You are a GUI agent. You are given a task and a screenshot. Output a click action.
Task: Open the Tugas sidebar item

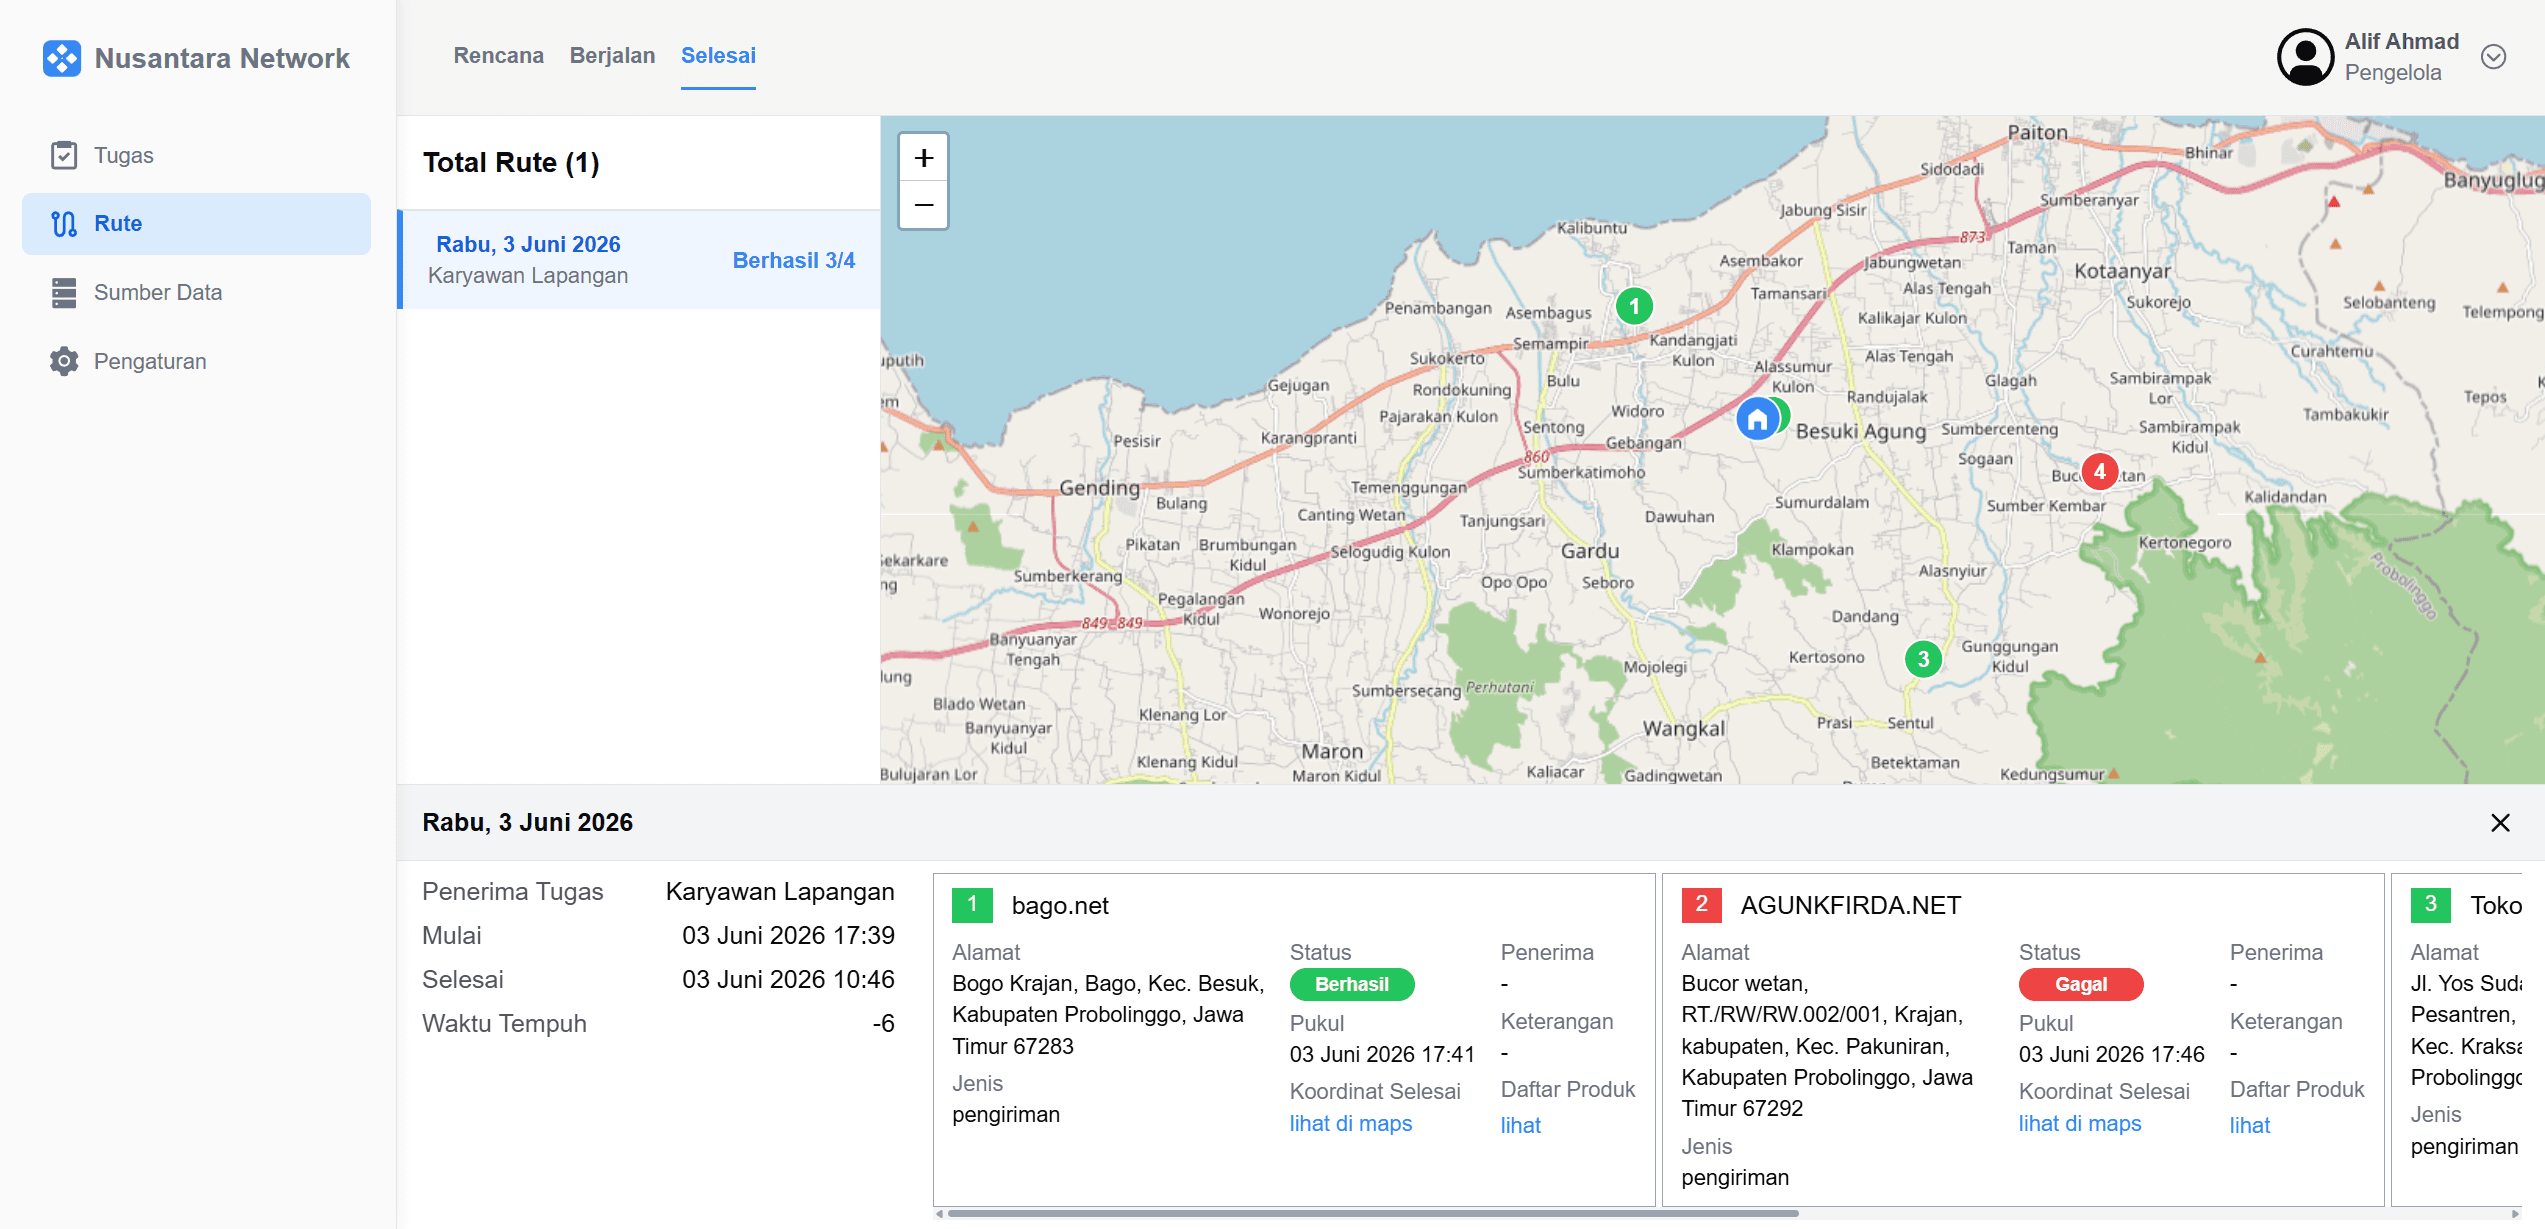pos(196,155)
